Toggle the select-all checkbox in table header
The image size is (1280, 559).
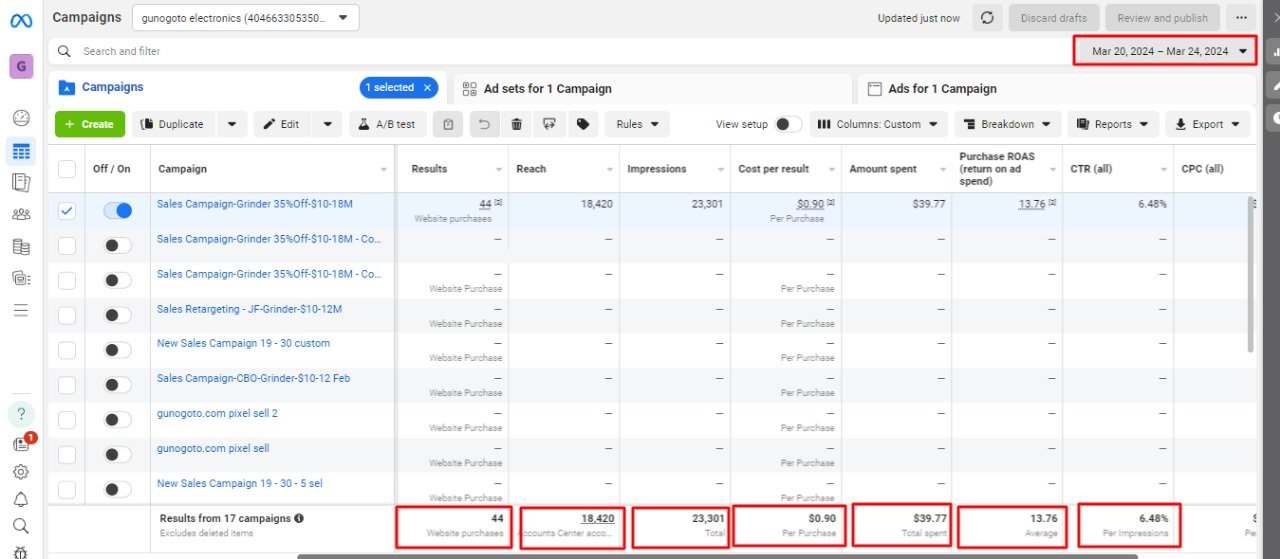[x=67, y=169]
